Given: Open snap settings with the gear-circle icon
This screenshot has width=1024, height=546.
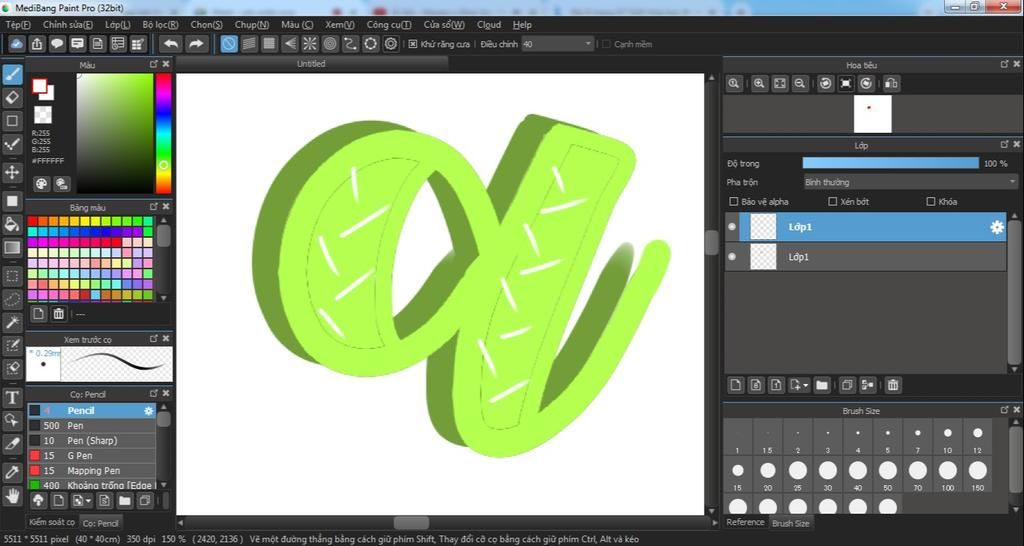Looking at the screenshot, I should (391, 44).
